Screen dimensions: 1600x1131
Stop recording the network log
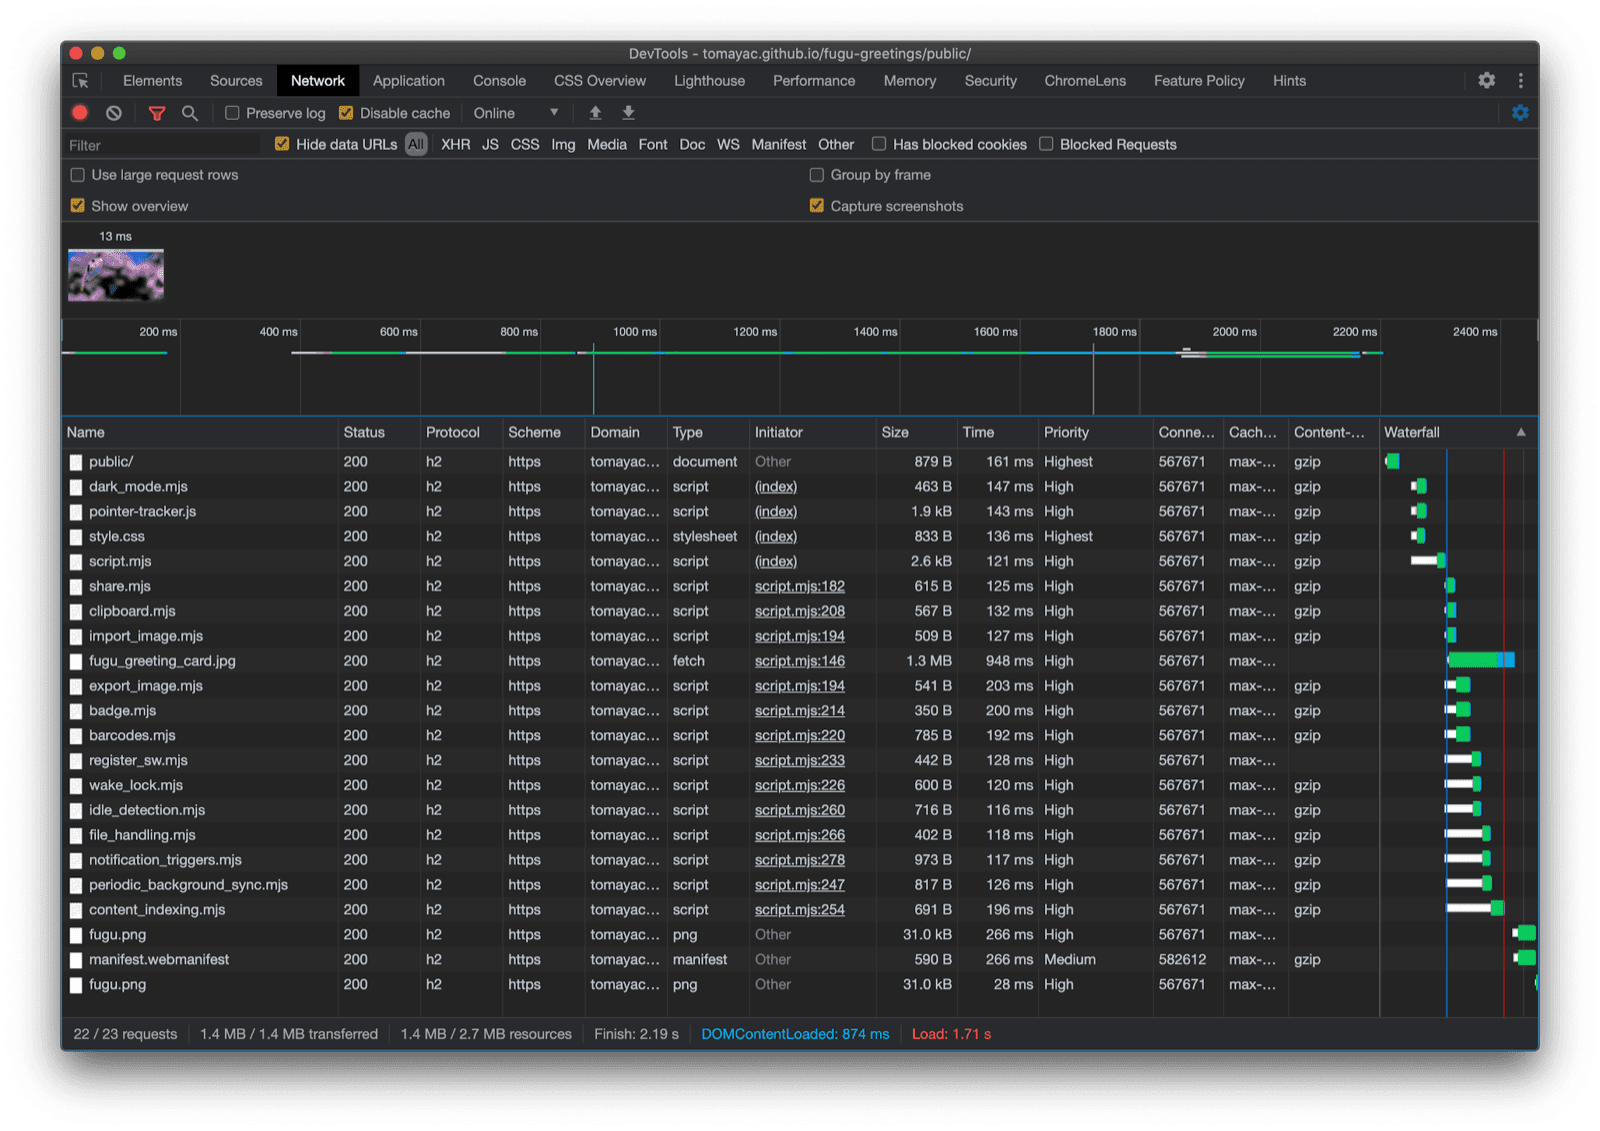(x=79, y=113)
